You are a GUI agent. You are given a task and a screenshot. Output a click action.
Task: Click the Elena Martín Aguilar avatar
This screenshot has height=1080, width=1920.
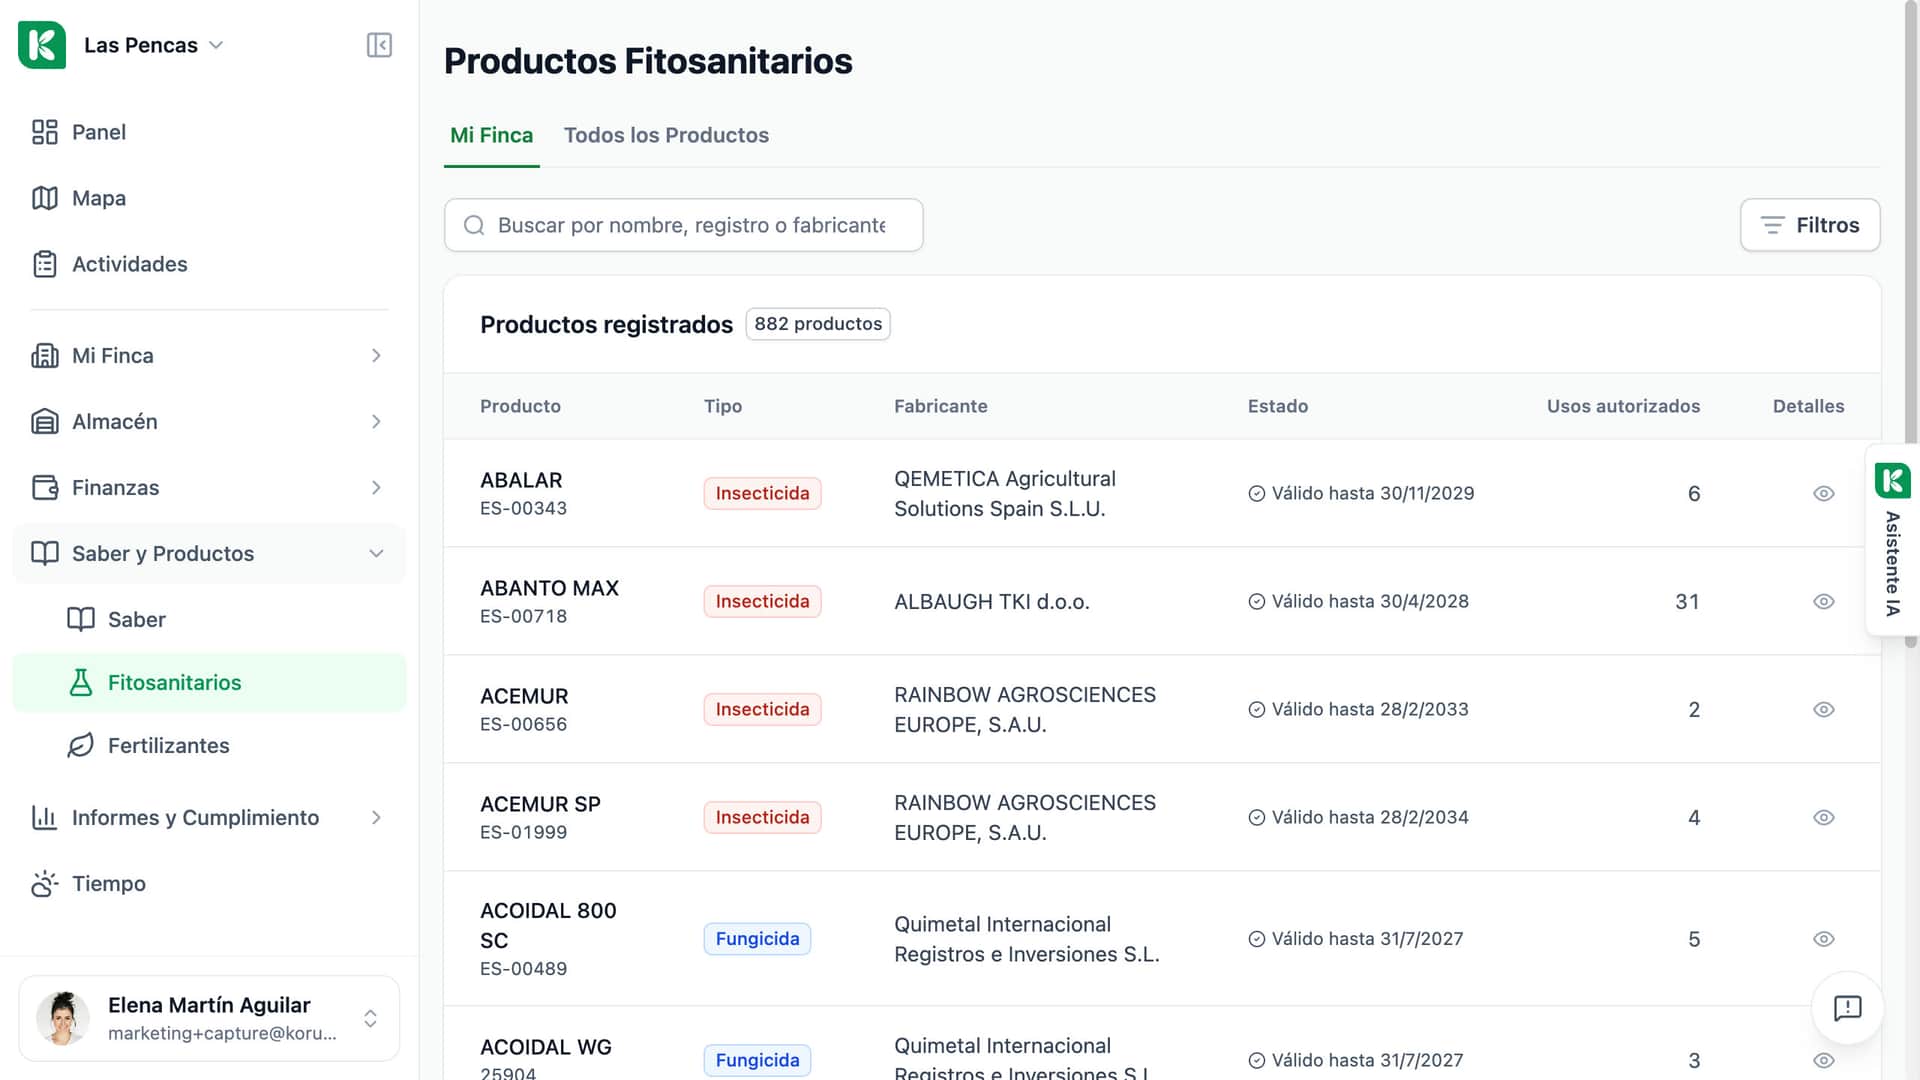pyautogui.click(x=62, y=1018)
